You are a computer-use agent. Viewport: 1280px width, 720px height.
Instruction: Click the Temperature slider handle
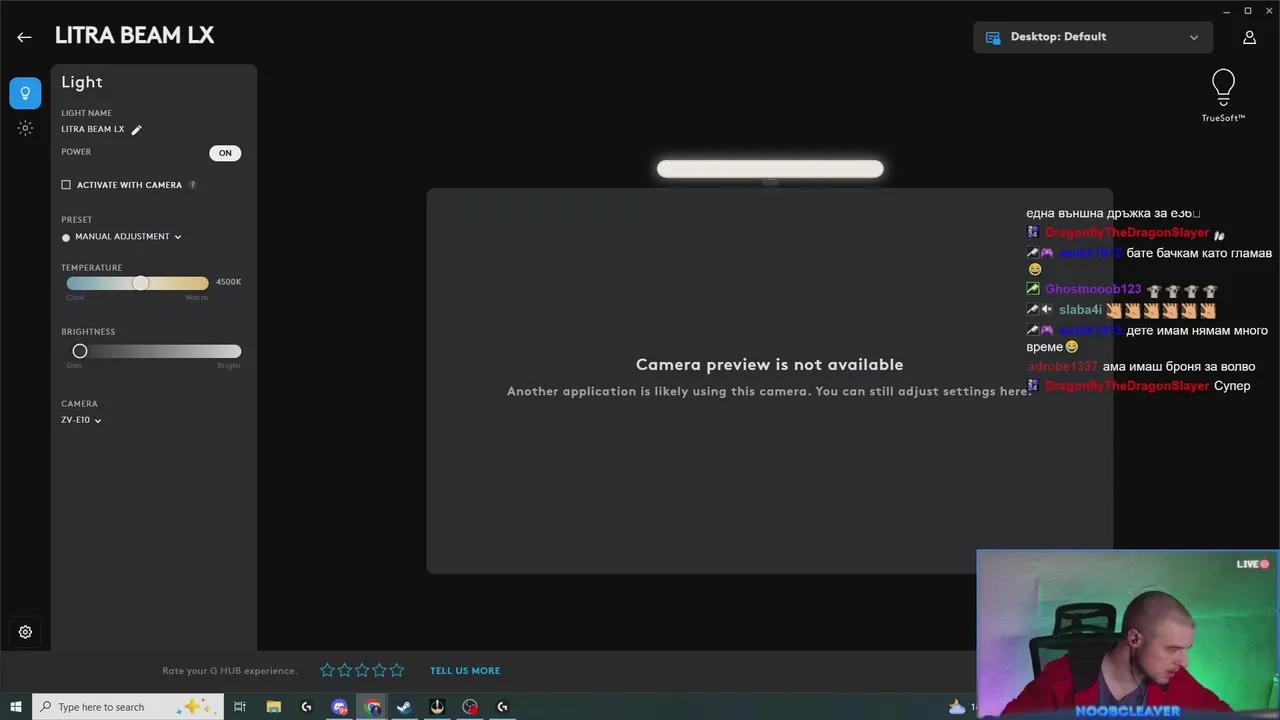pyautogui.click(x=141, y=283)
